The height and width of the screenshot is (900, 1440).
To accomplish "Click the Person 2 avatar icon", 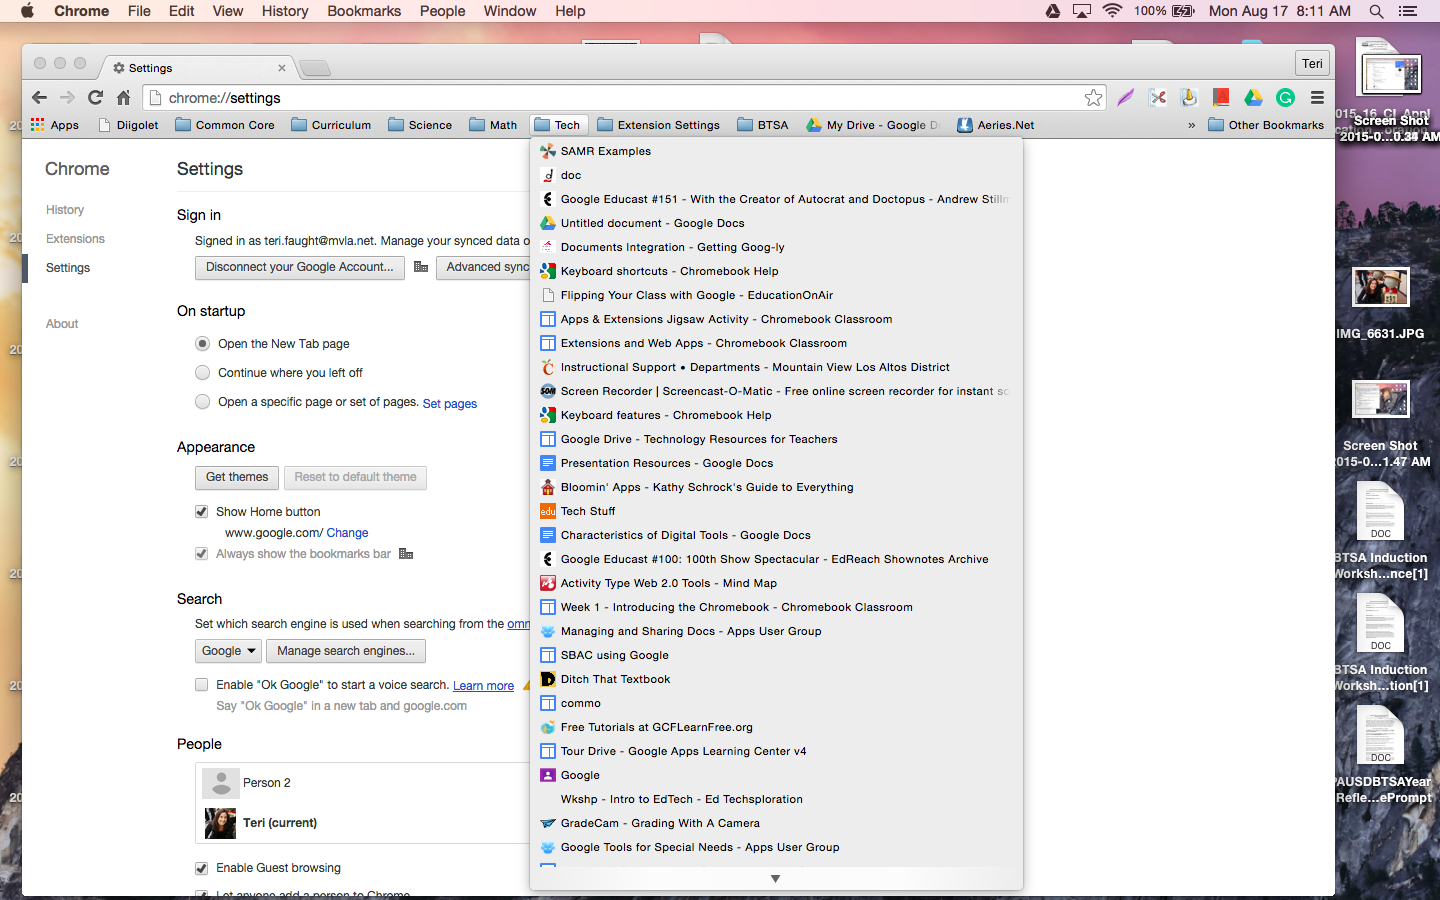I will [221, 783].
